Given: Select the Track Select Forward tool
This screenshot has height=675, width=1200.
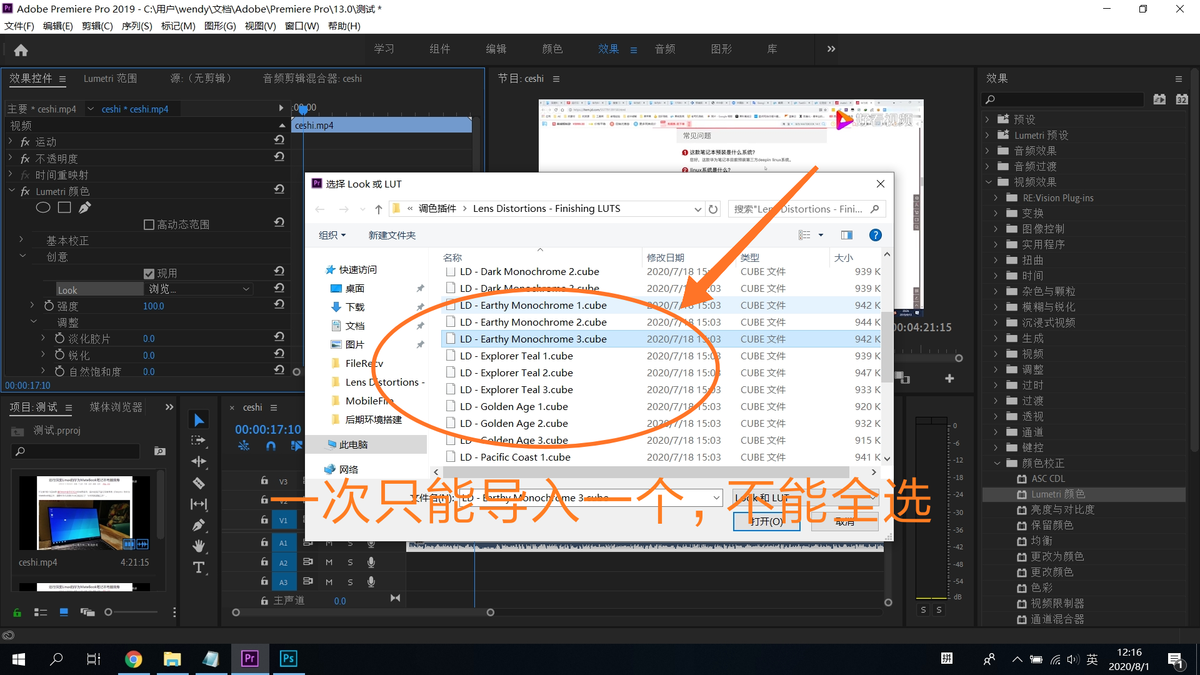Looking at the screenshot, I should 199,441.
